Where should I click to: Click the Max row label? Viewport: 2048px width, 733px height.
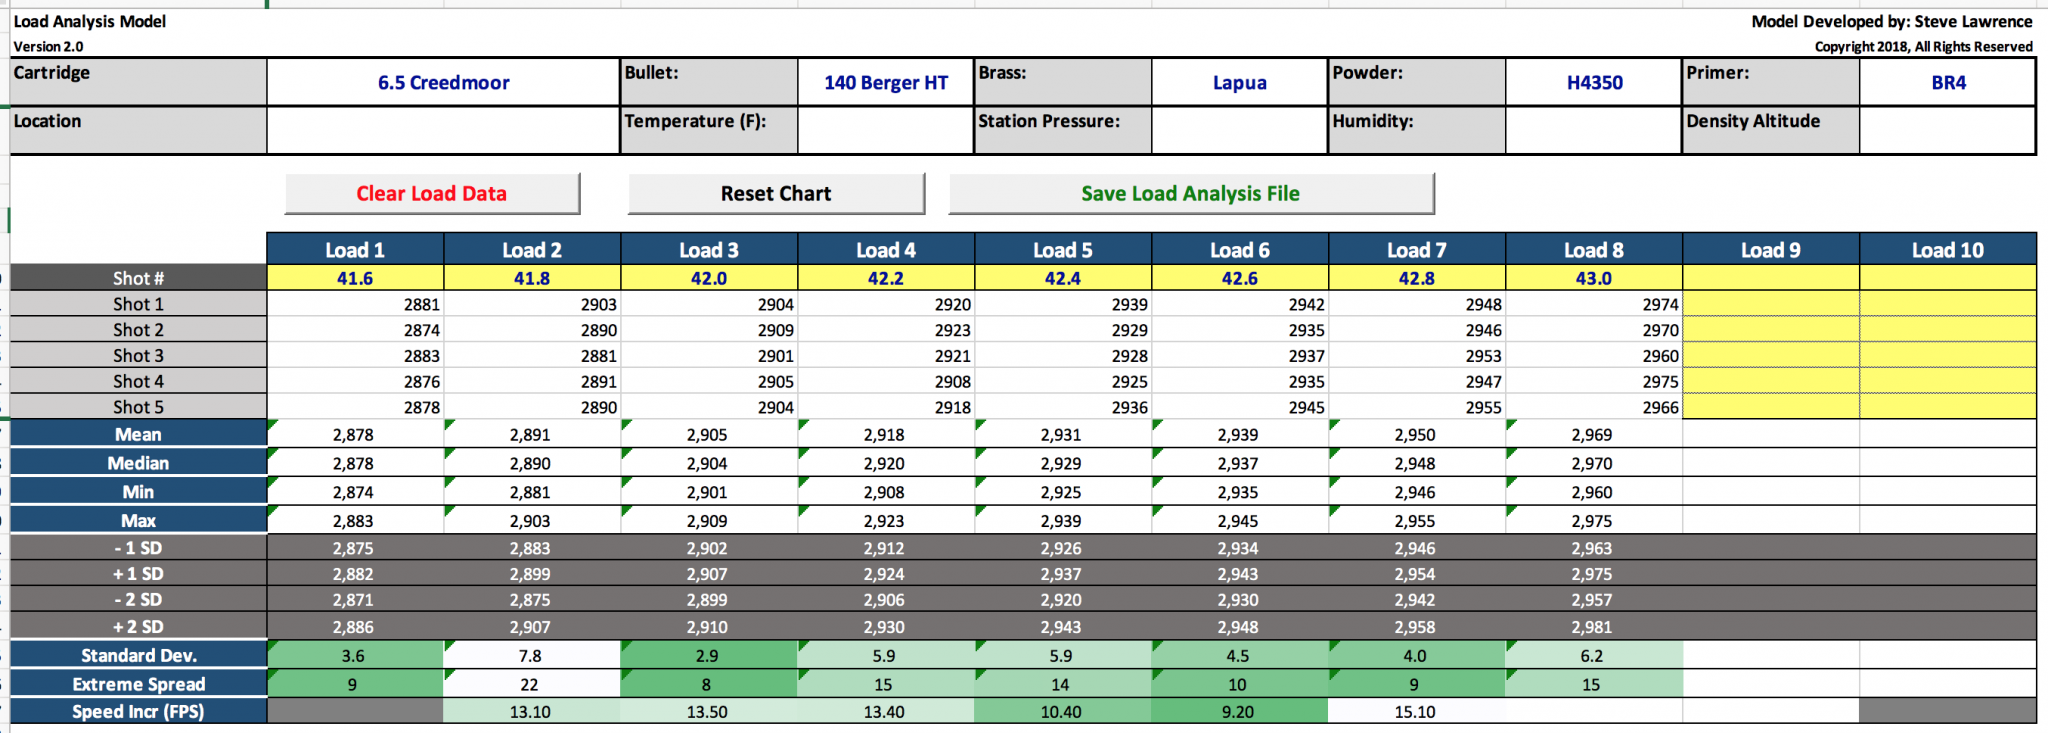click(x=138, y=520)
